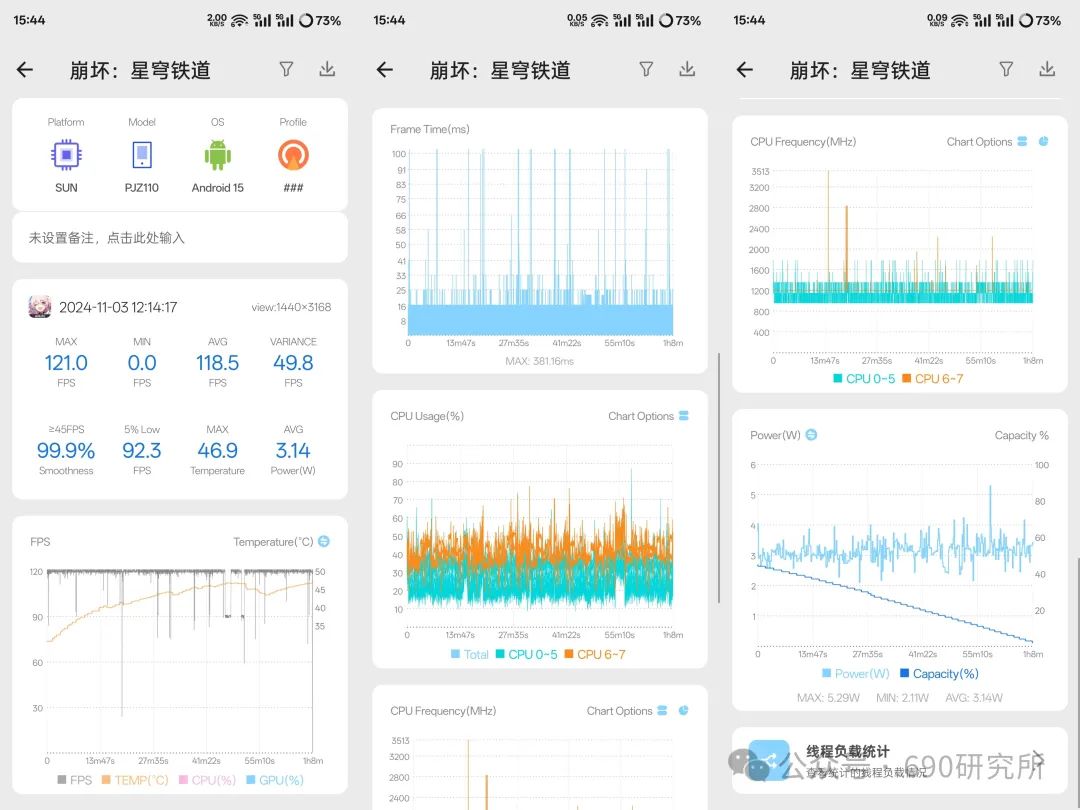
Task: Toggle the GPU(%) legend on the FPS chart
Action: tap(275, 780)
